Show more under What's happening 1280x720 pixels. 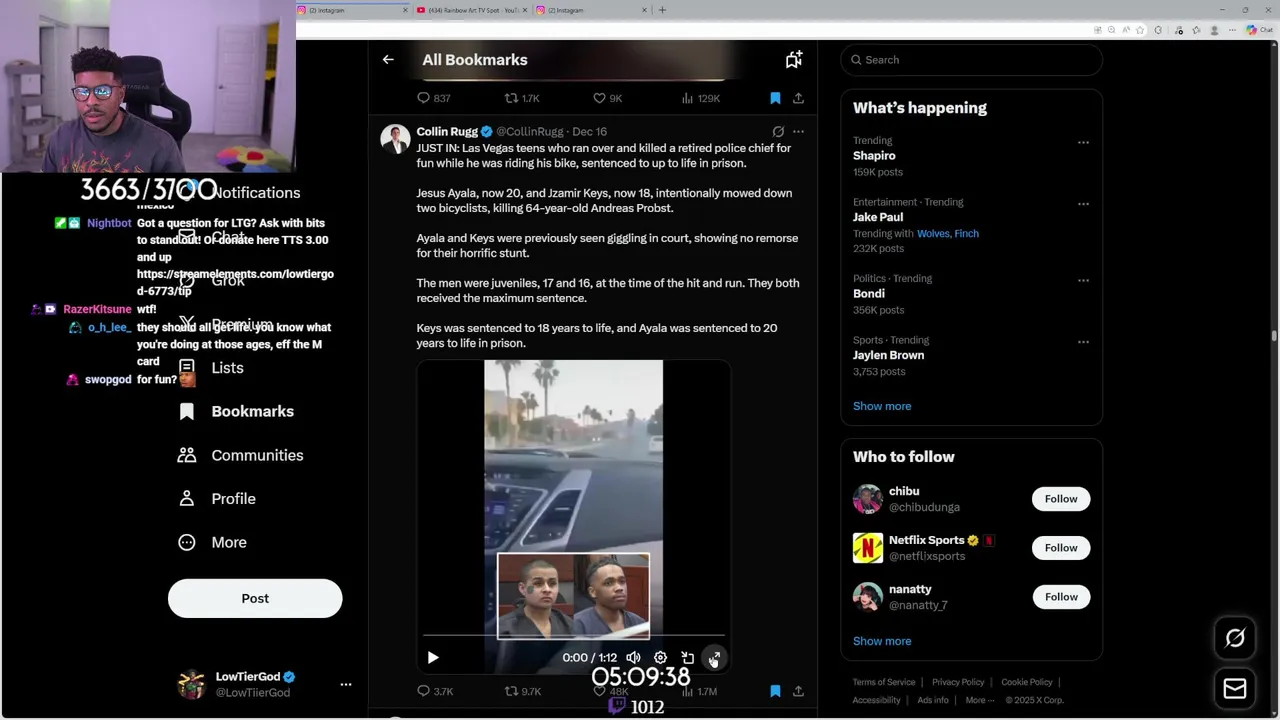point(882,406)
